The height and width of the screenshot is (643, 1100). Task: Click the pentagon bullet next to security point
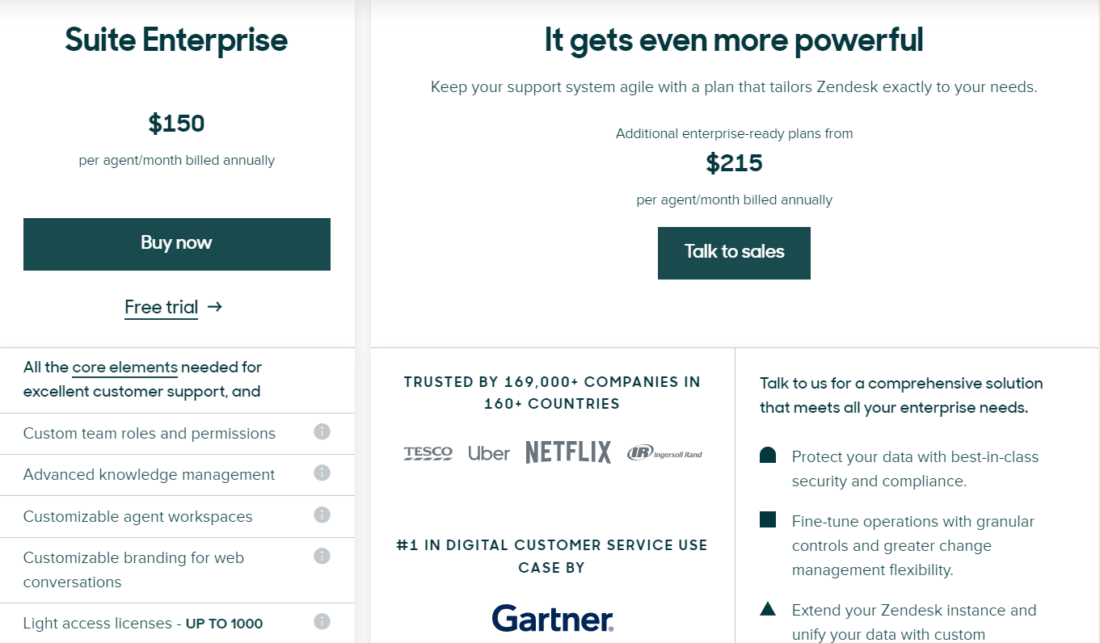point(767,454)
